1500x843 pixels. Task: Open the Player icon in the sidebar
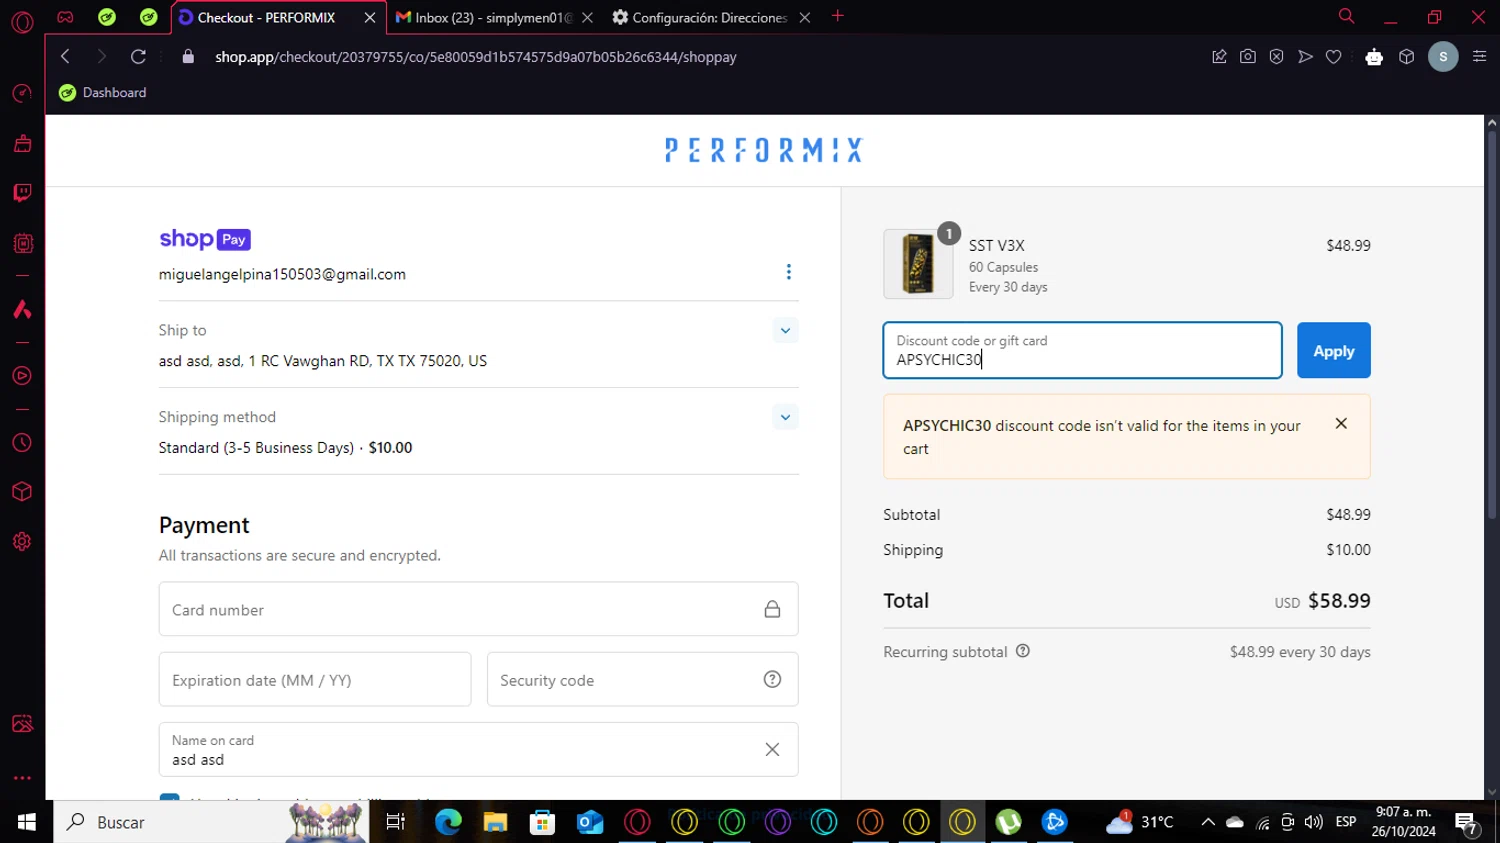tap(22, 376)
